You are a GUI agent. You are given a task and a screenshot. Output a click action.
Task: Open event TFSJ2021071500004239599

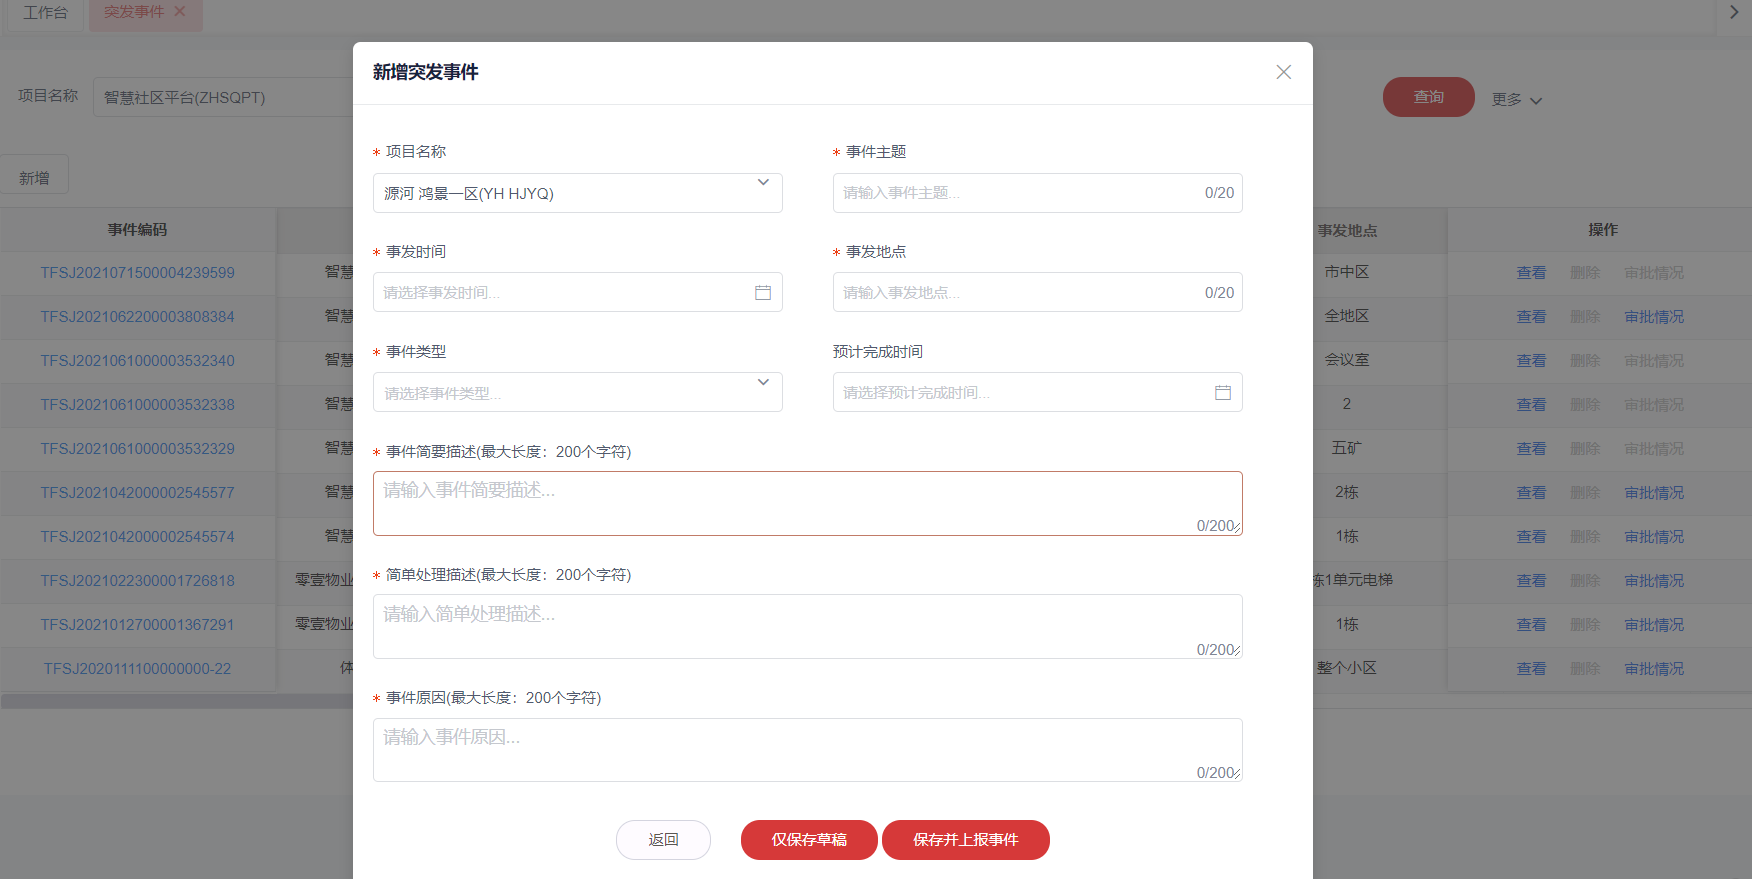(138, 273)
